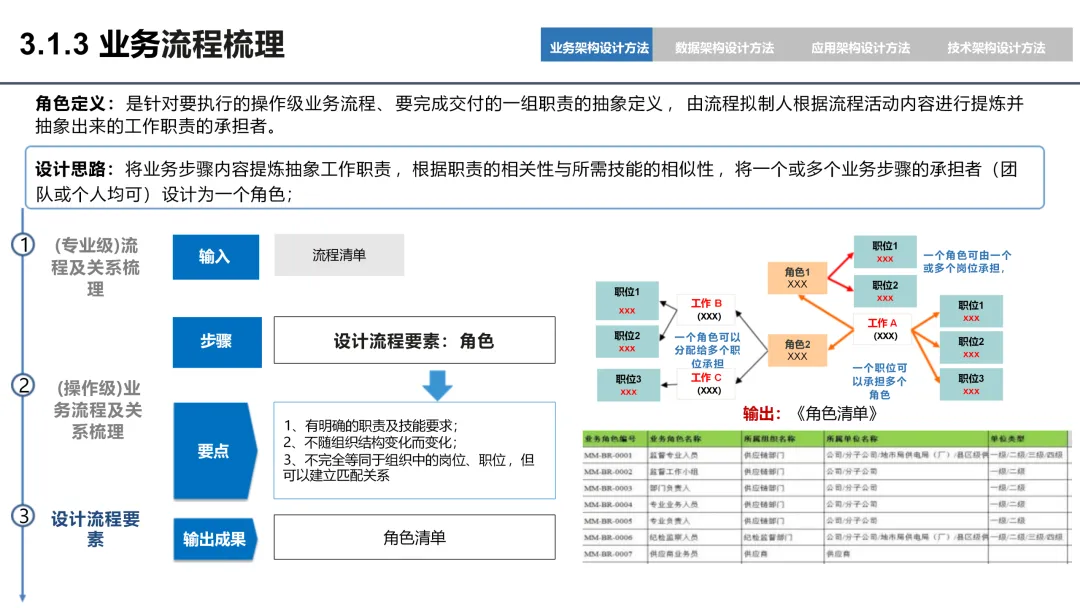This screenshot has width=1080, height=608.
Task: Go to the 技术架构设计方法 tab
Action: coord(996,48)
